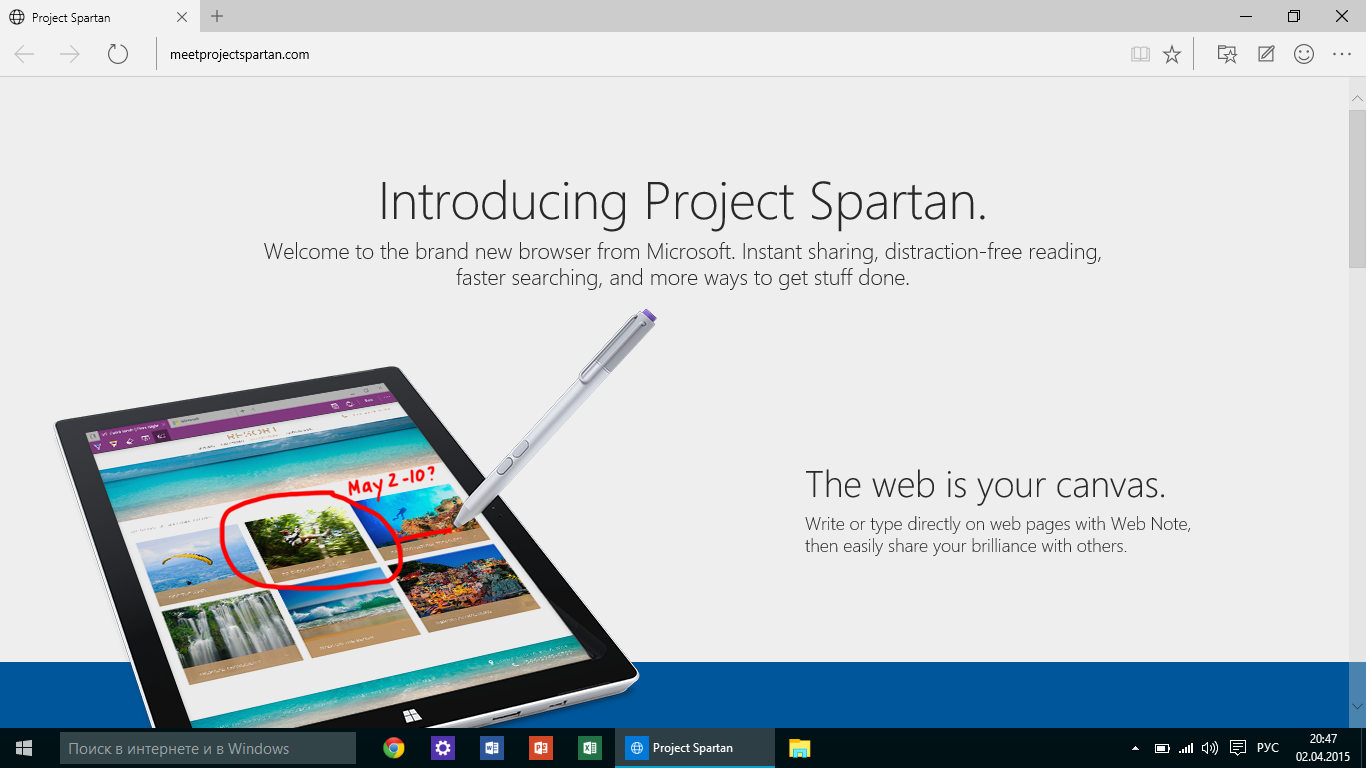Click the Windows search box in taskbar
Image resolution: width=1366 pixels, height=768 pixels.
[208, 748]
